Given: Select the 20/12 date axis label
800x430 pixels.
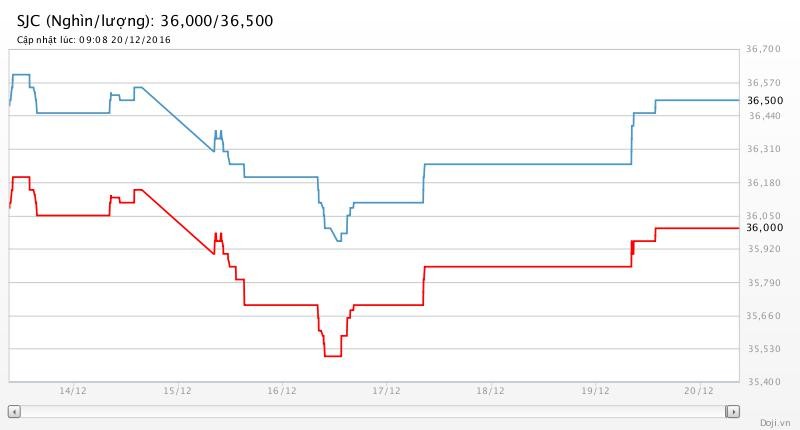Looking at the screenshot, I should pyautogui.click(x=699, y=391).
